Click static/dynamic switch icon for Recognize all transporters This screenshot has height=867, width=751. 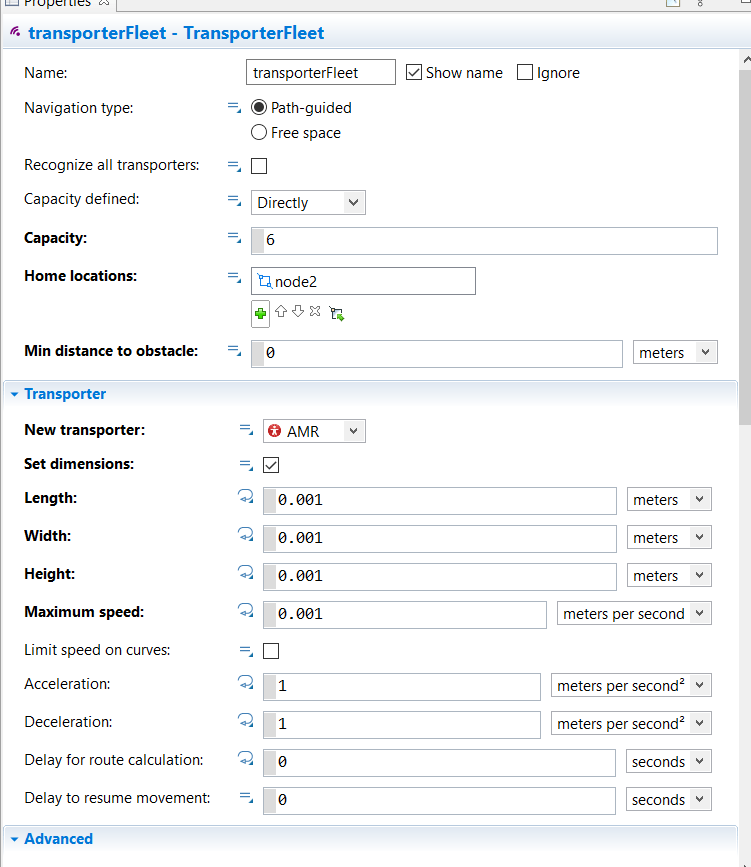pos(234,165)
